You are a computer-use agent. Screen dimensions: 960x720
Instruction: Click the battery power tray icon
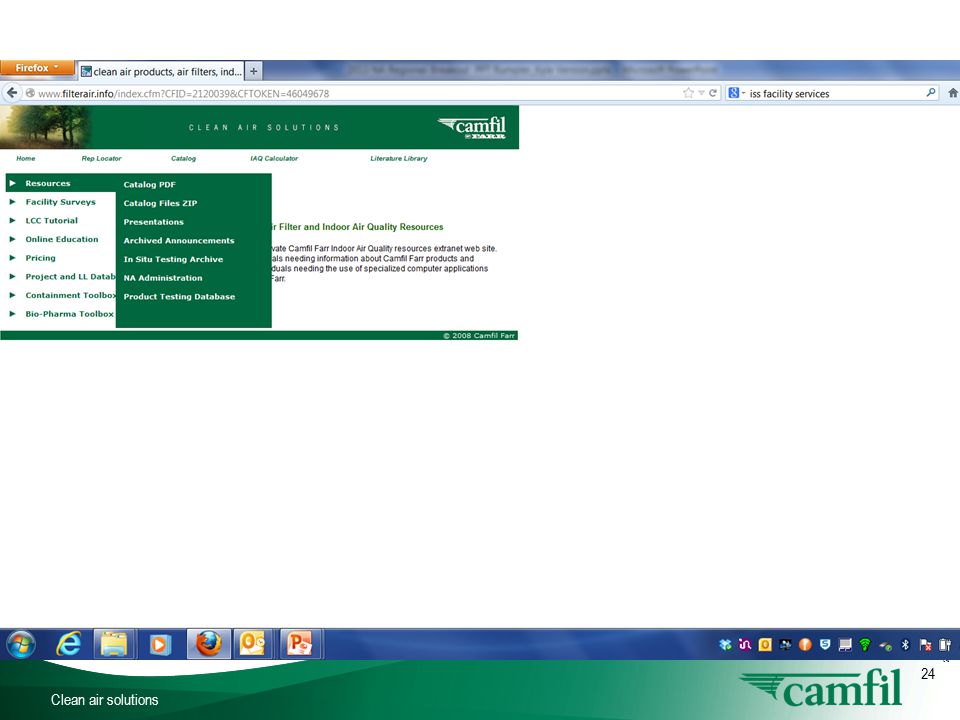click(x=945, y=644)
